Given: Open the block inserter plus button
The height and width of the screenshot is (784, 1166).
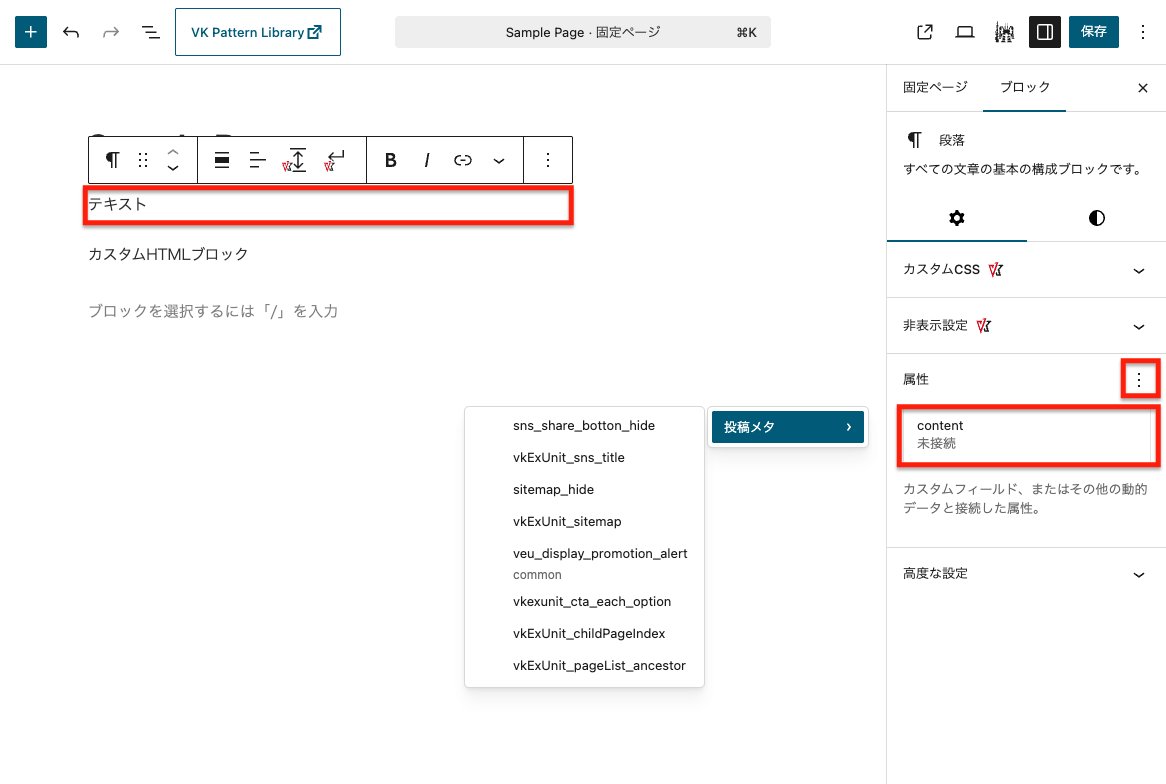Looking at the screenshot, I should pos(30,32).
